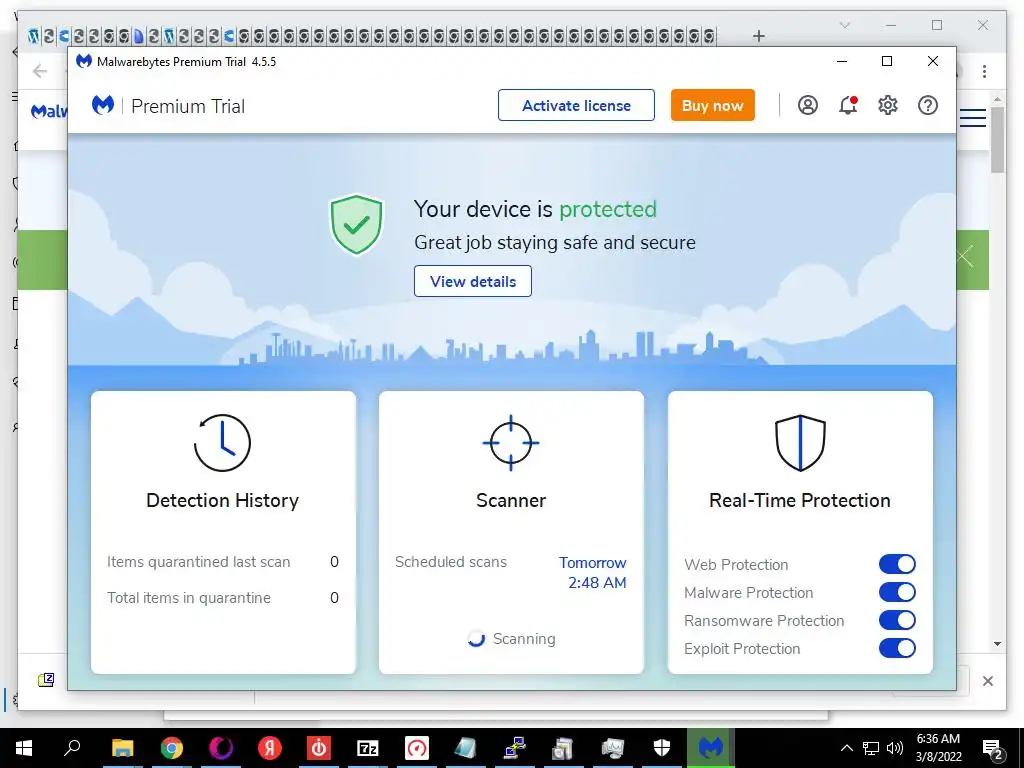
Task: Expand the browser tab search chevron
Action: (x=844, y=25)
